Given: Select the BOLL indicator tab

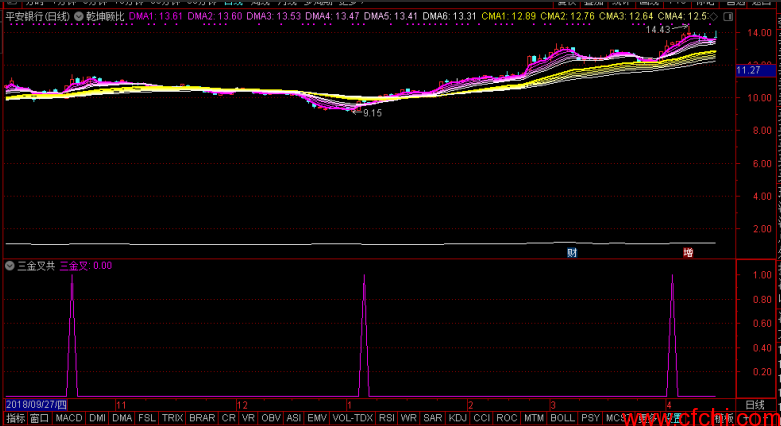Looking at the screenshot, I should (x=562, y=418).
